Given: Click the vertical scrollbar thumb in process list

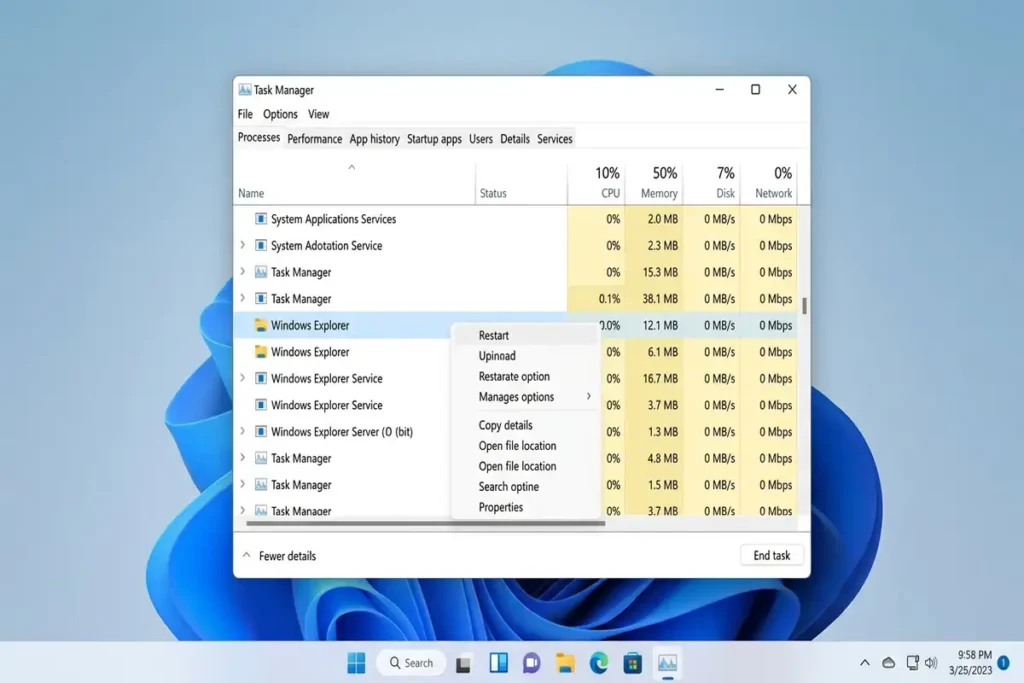Looking at the screenshot, I should 805,306.
